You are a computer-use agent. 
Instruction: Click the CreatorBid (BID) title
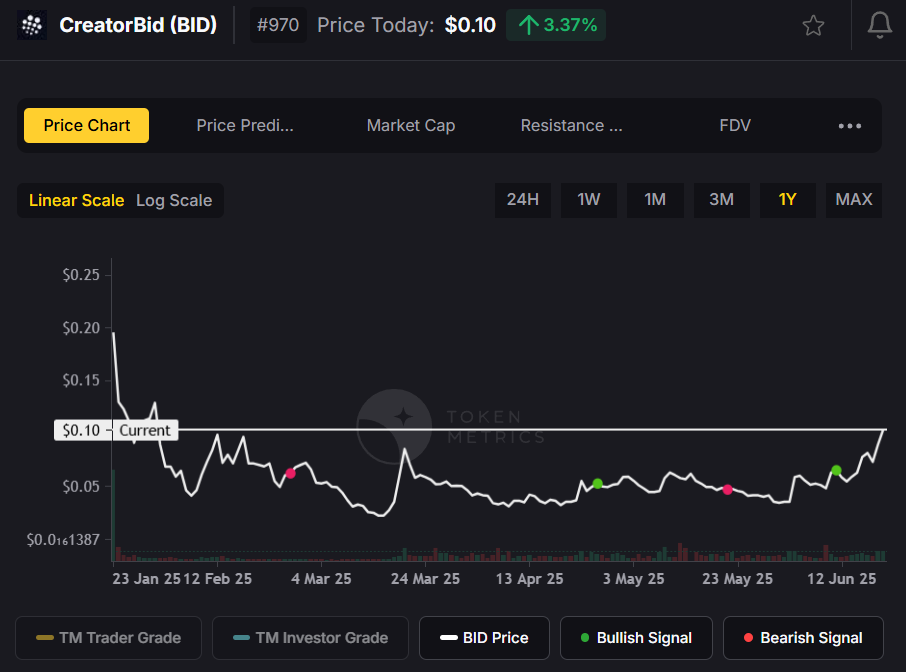[138, 25]
